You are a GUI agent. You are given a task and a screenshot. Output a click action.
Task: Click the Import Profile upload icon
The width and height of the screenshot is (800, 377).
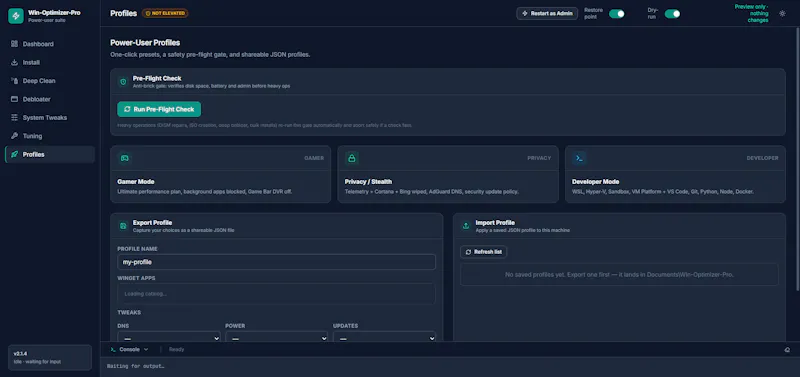point(466,225)
